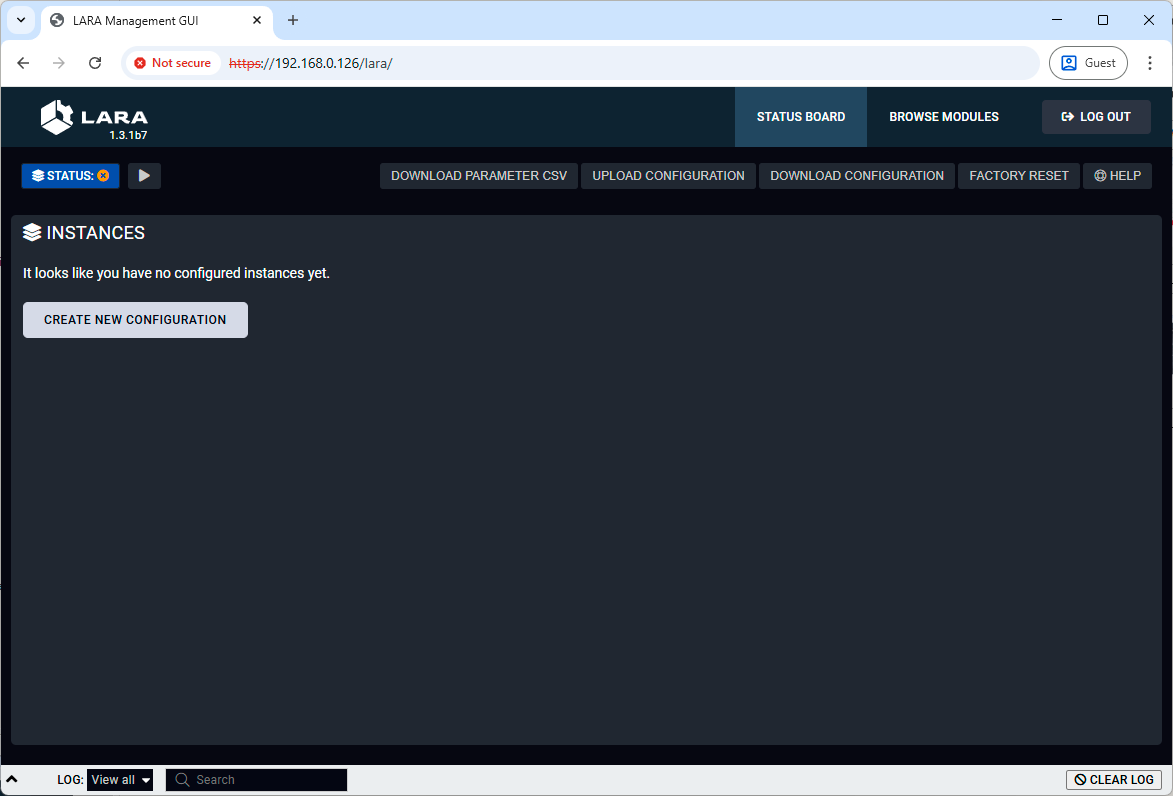Open the Guest profile menu

pos(1088,63)
